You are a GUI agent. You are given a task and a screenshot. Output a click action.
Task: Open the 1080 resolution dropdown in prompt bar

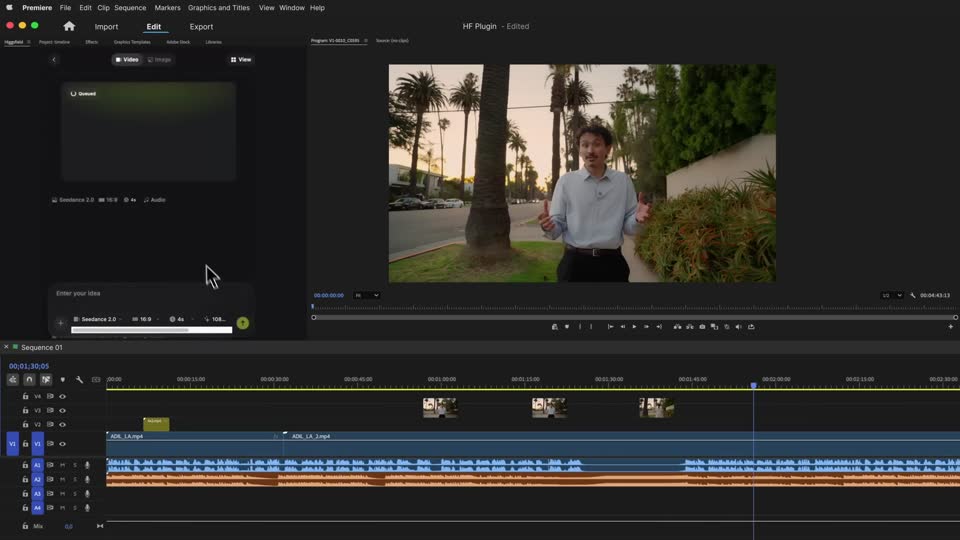click(216, 319)
